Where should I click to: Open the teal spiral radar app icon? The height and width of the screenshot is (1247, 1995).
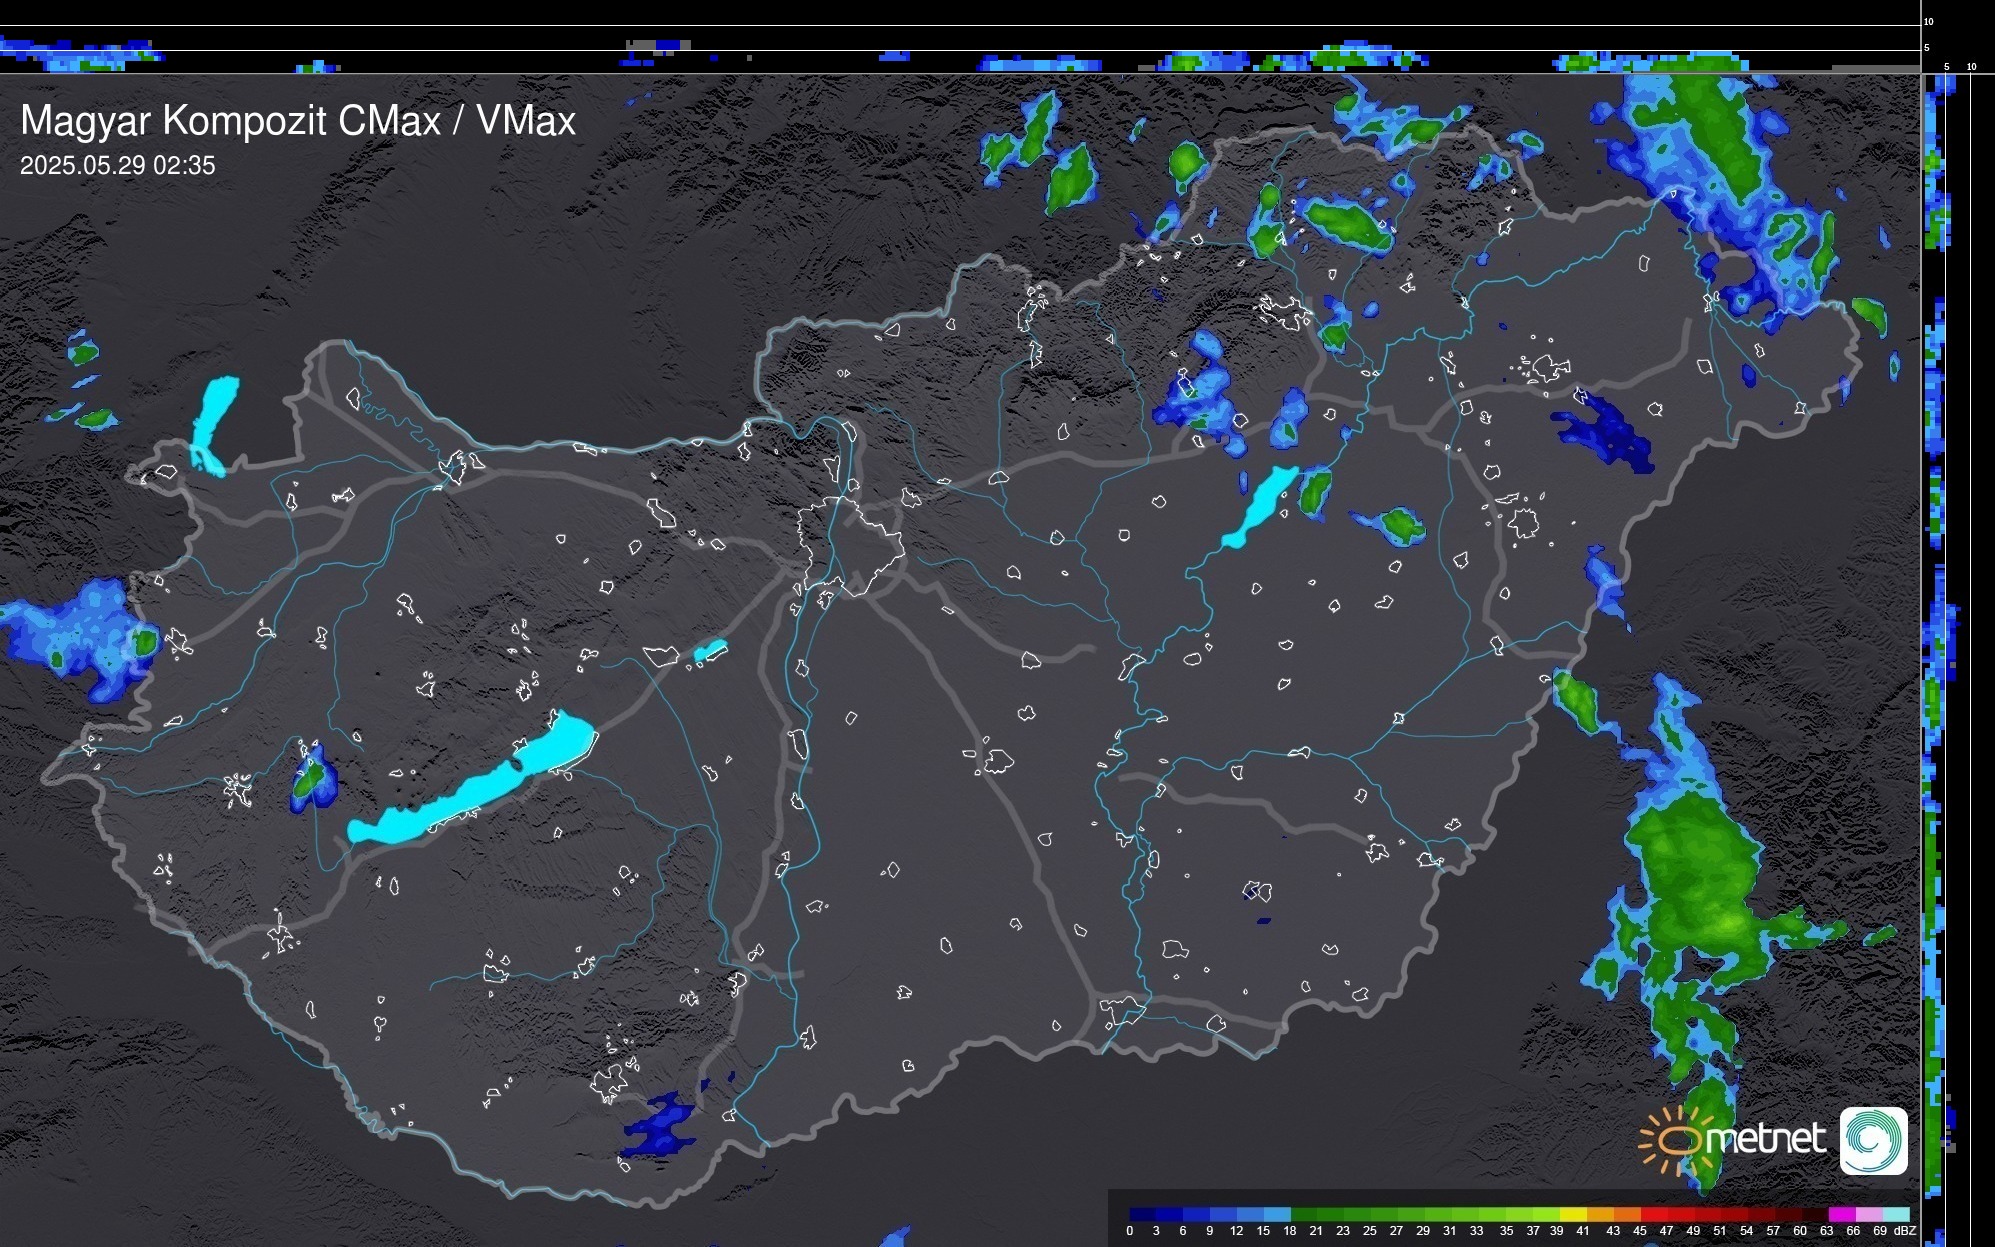[1873, 1140]
